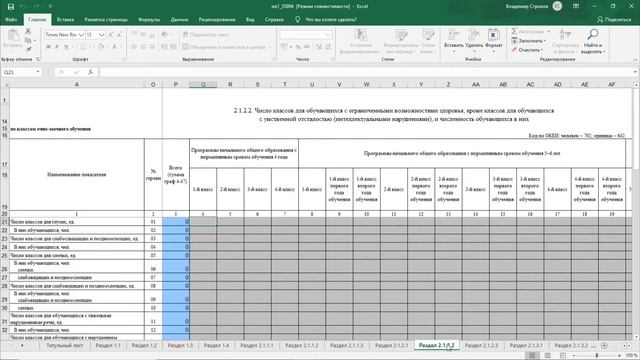Click the Copy icon in clipboard group
Screen dimensions: 640x360
pyautogui.click(x=28, y=40)
